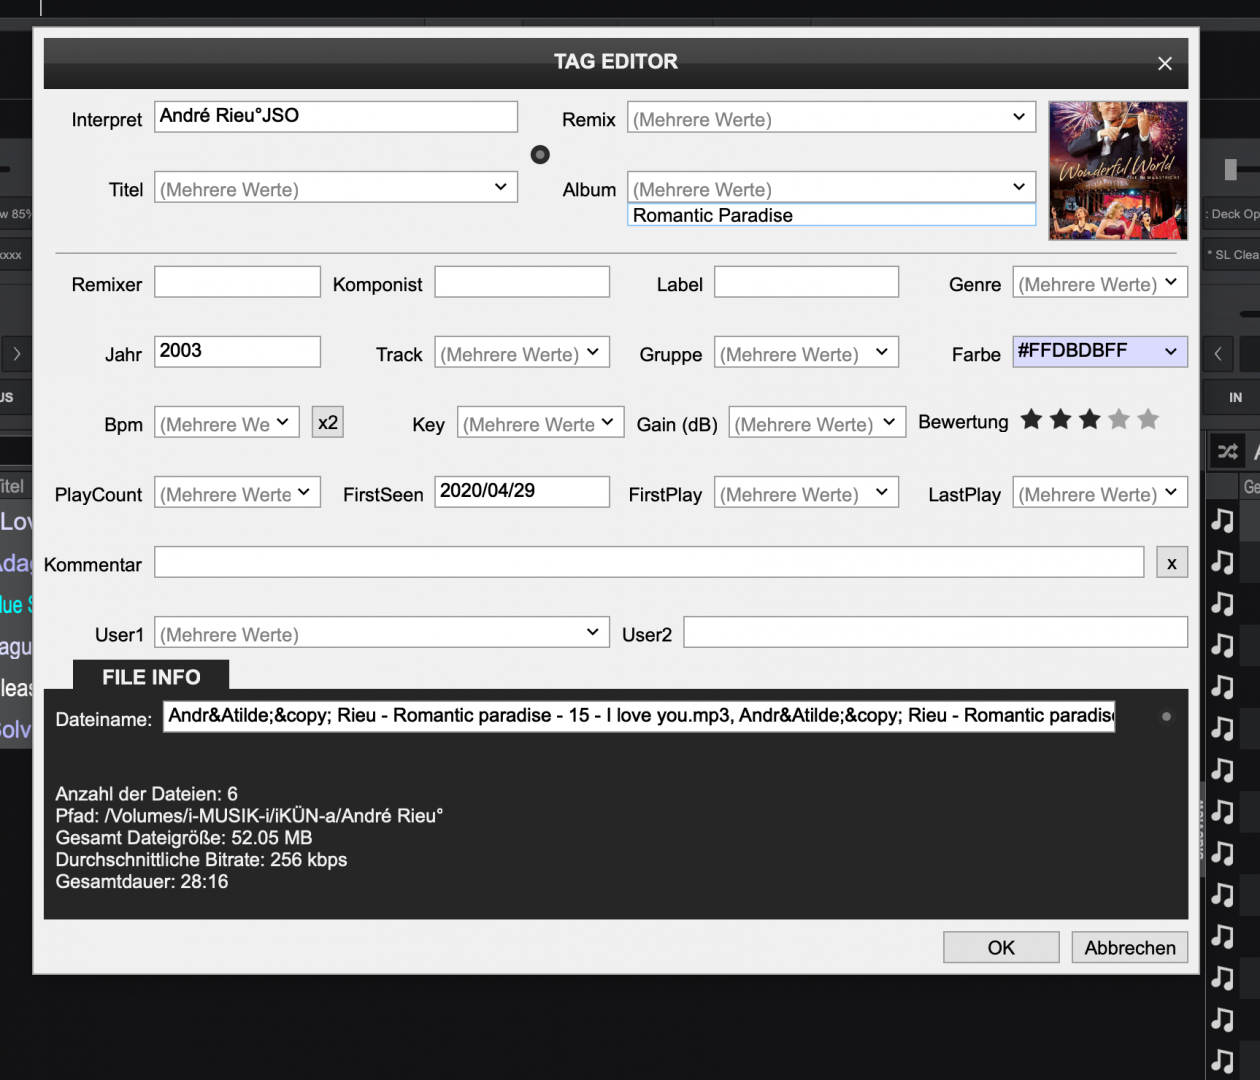Click the record-style button between Titel and Album
Image resolution: width=1260 pixels, height=1080 pixels.
pos(540,154)
